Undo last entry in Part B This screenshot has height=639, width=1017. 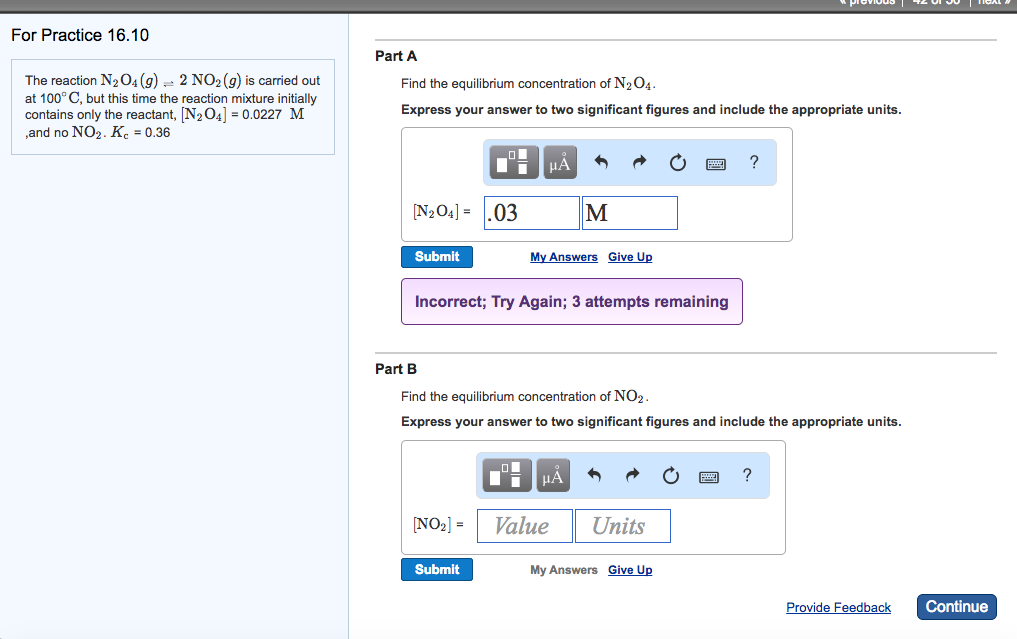[594, 476]
